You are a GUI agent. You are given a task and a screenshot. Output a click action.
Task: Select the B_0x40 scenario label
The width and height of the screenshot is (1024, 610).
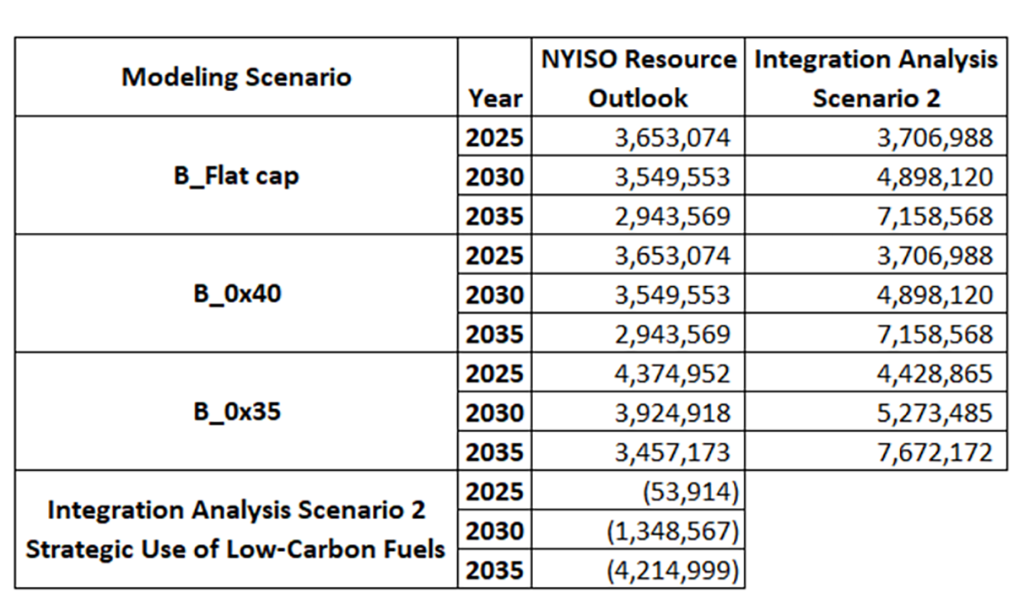click(x=236, y=295)
